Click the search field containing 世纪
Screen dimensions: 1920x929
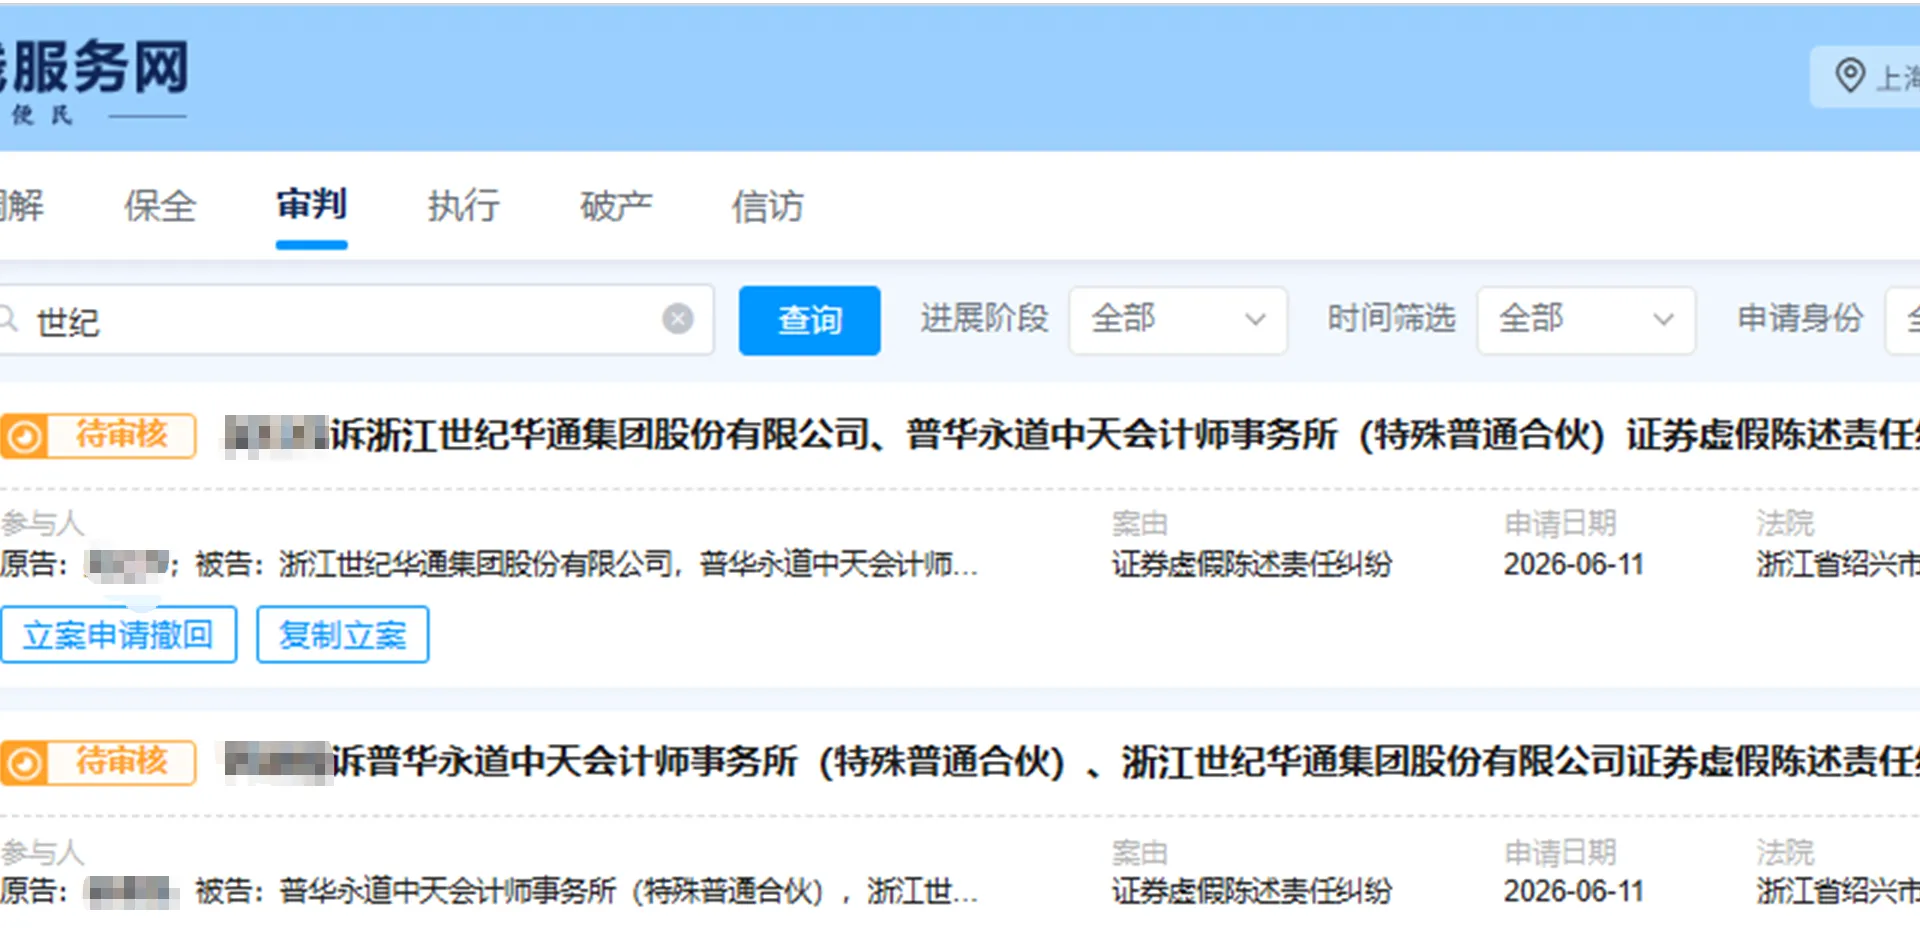click(355, 320)
